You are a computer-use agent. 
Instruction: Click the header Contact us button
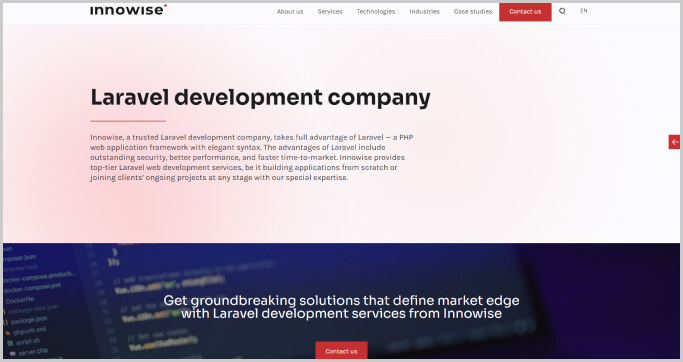click(525, 12)
